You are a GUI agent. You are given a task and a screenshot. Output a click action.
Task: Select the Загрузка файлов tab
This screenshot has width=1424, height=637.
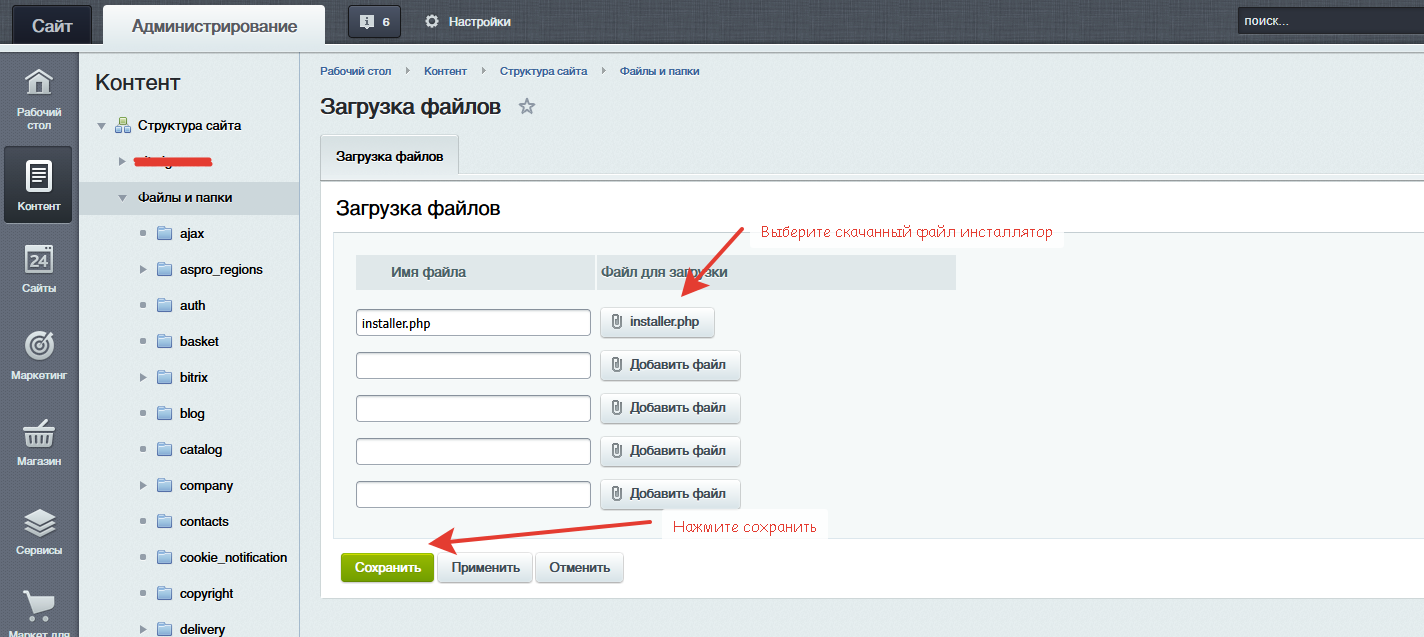point(389,157)
